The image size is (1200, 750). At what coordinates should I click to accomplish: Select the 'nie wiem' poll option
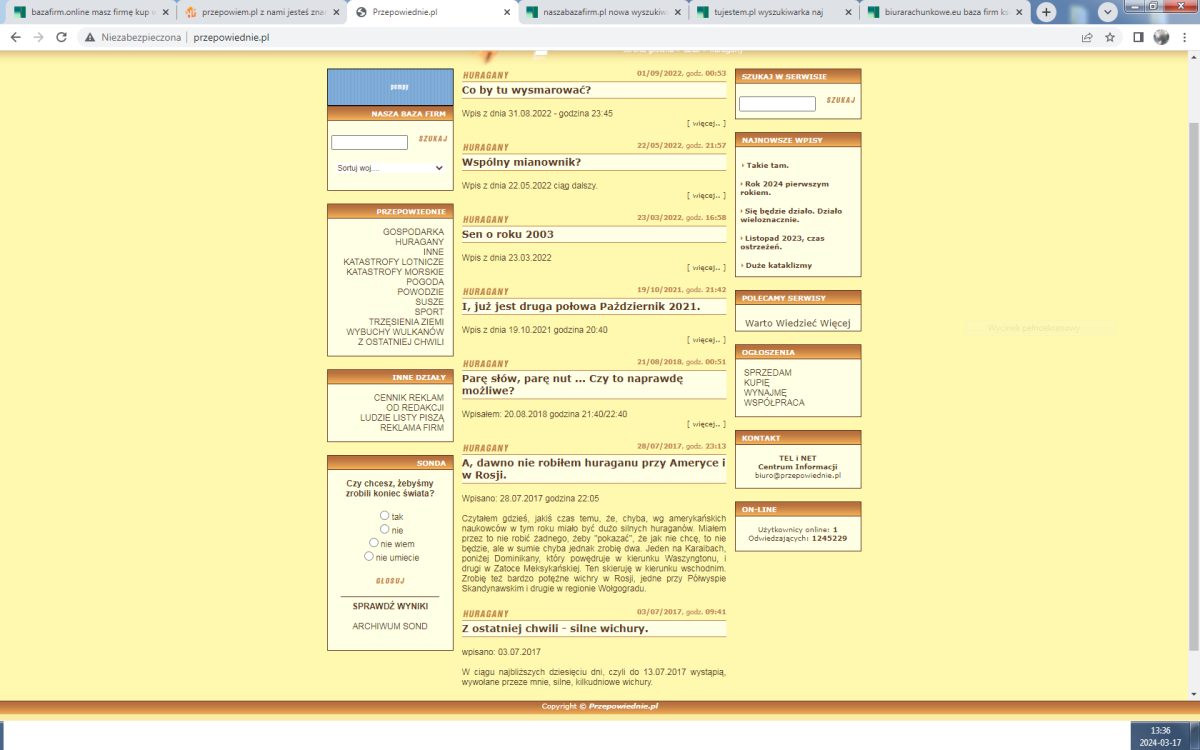[x=374, y=543]
